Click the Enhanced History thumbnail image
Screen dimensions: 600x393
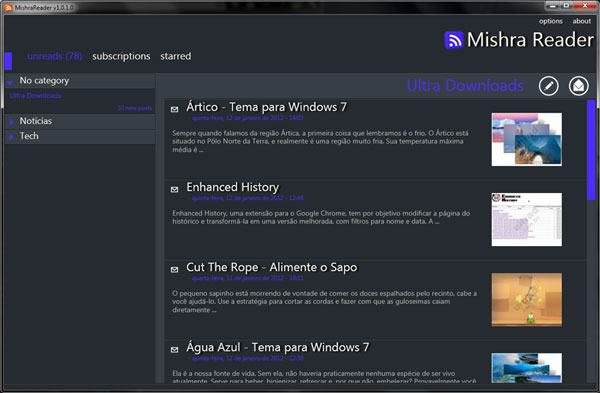point(527,219)
